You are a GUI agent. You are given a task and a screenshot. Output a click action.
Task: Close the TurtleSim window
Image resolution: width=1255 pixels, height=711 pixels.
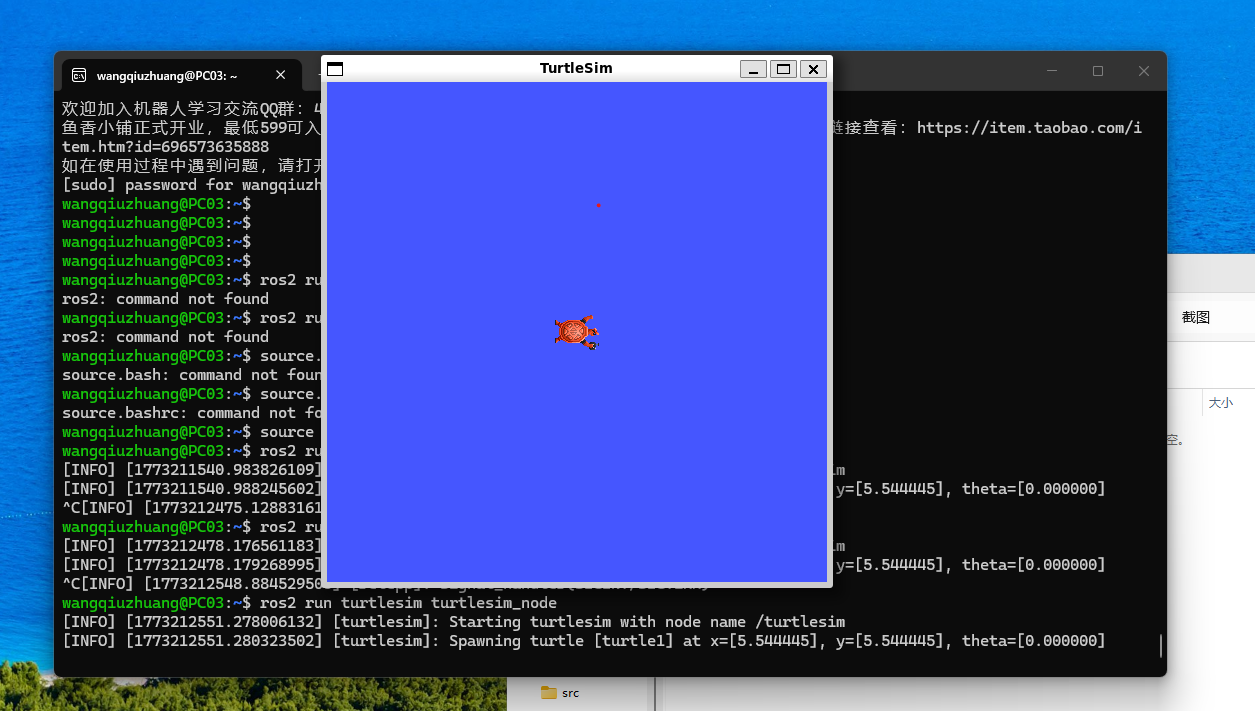(814, 69)
